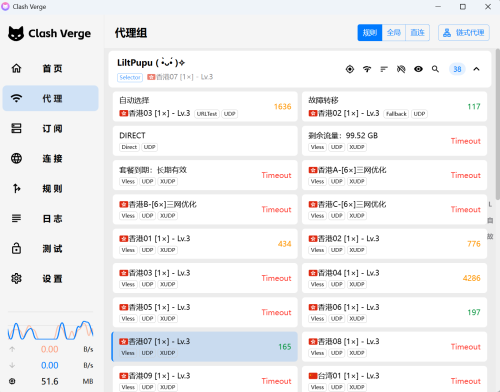Viewport: 500px width, 392px height.
Task: Retest Timeout on 香港08 card
Action: [x=466, y=347]
